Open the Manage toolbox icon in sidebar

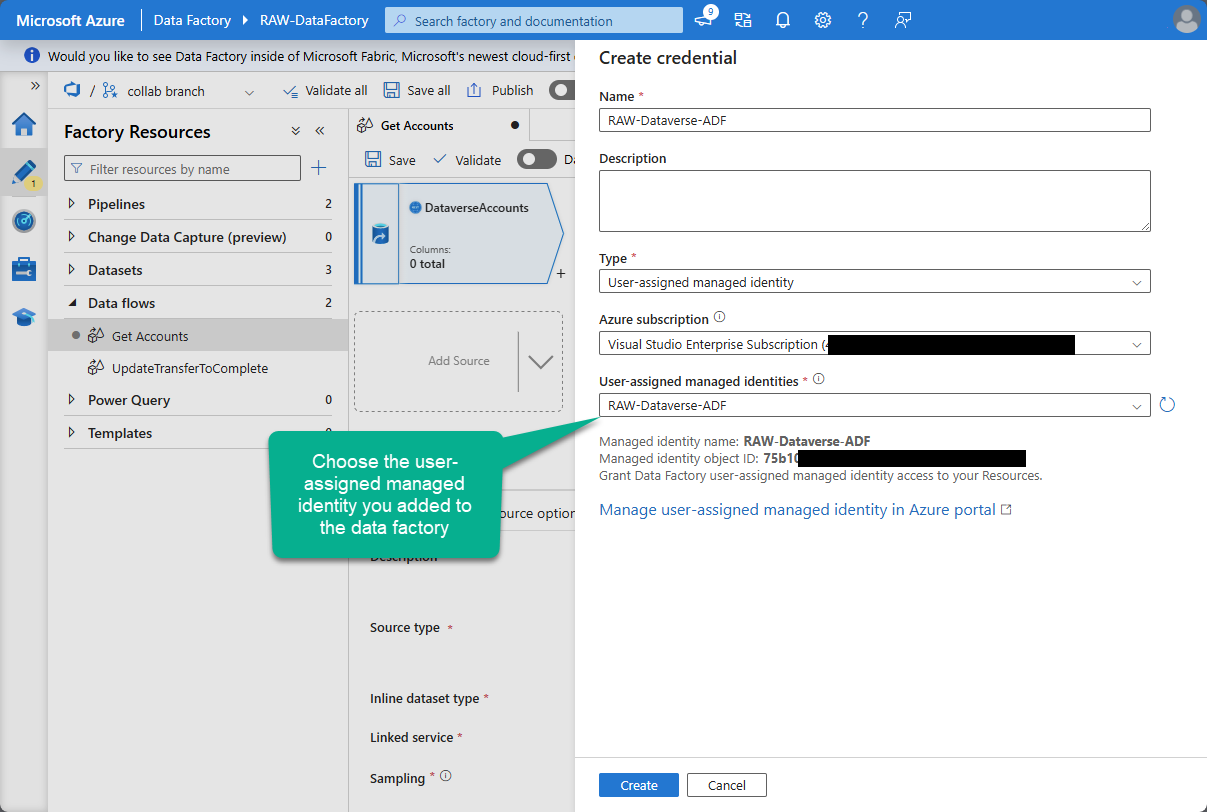(x=23, y=269)
